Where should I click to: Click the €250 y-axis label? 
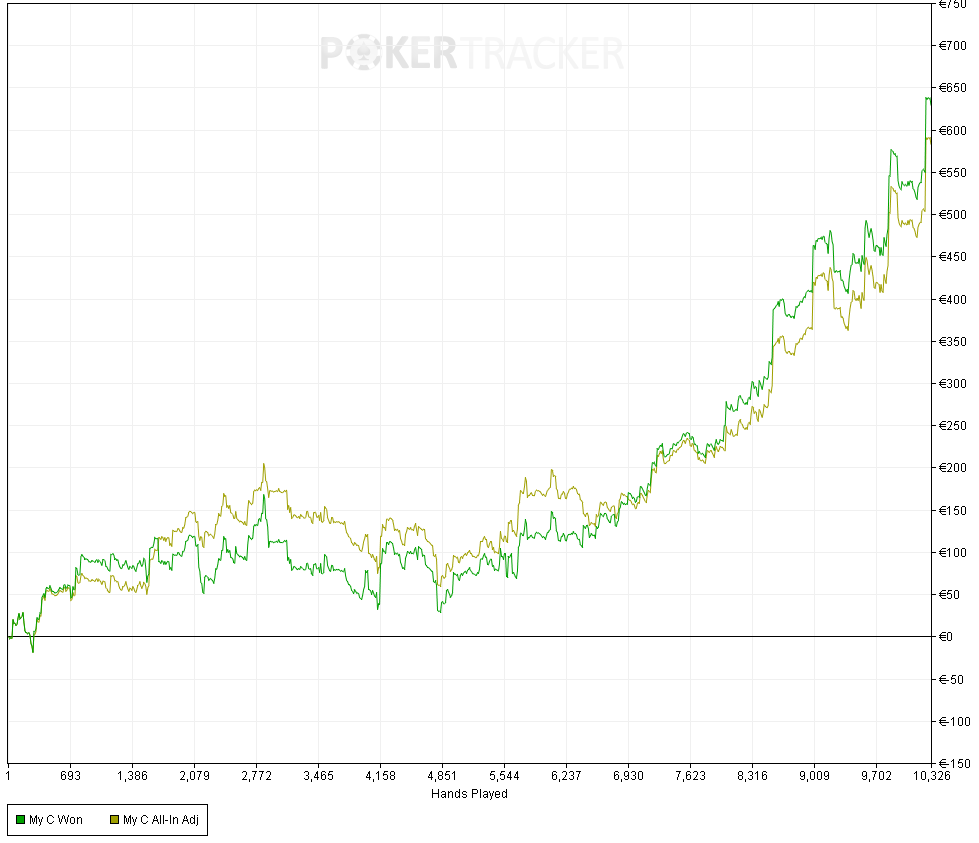pos(952,426)
